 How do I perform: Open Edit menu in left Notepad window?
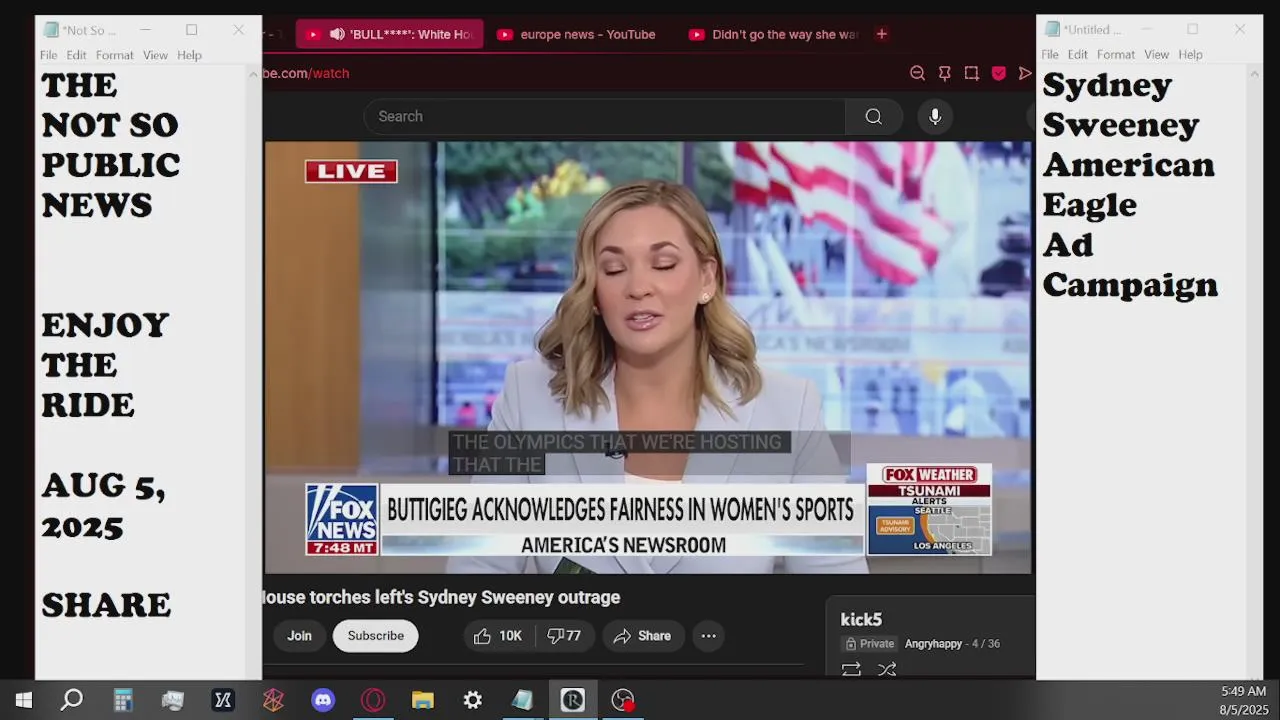[76, 55]
